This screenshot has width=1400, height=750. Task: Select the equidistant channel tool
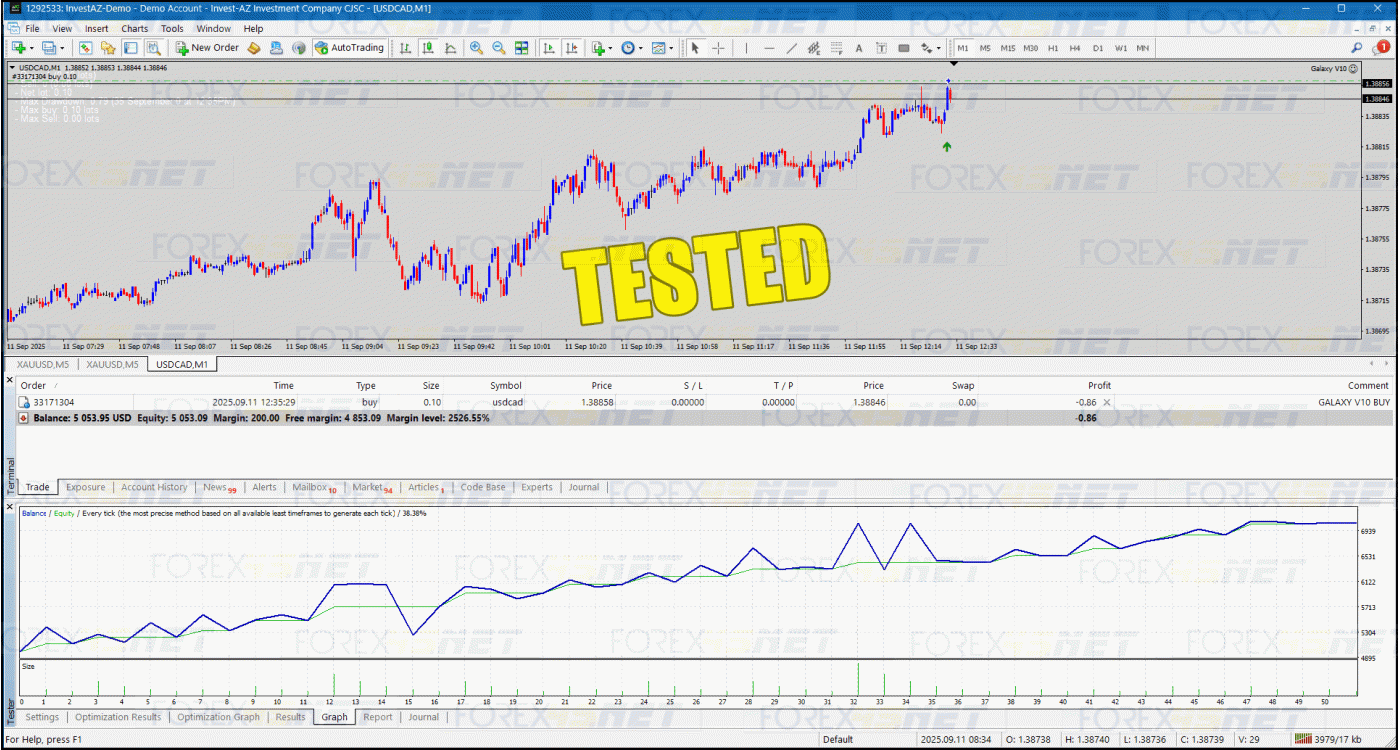[814, 47]
